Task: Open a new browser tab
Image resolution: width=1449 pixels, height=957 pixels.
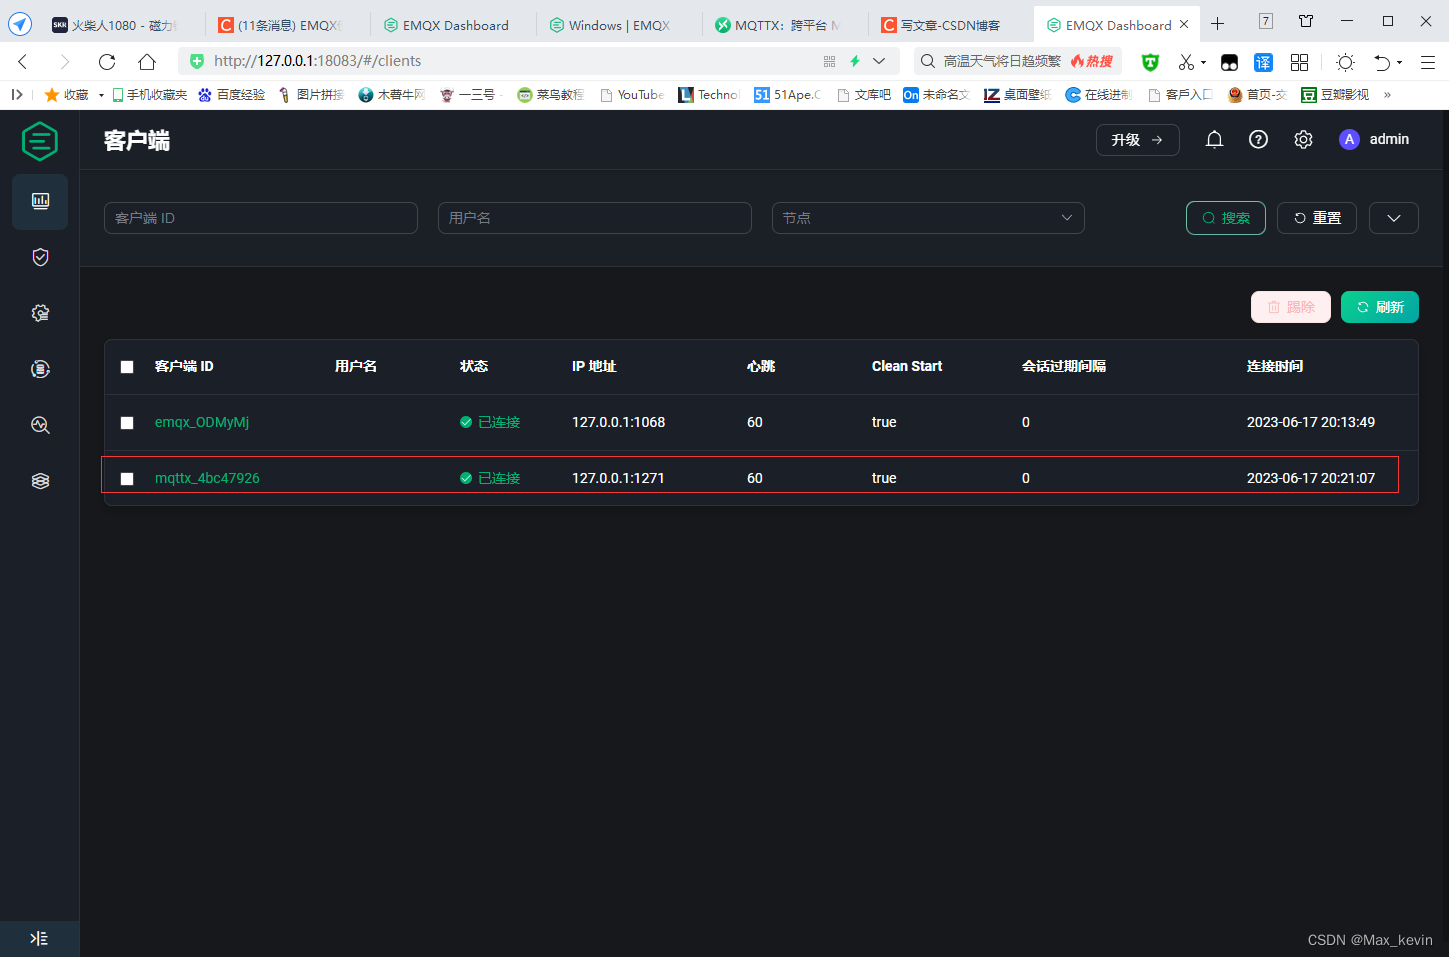Action: coord(1217,23)
